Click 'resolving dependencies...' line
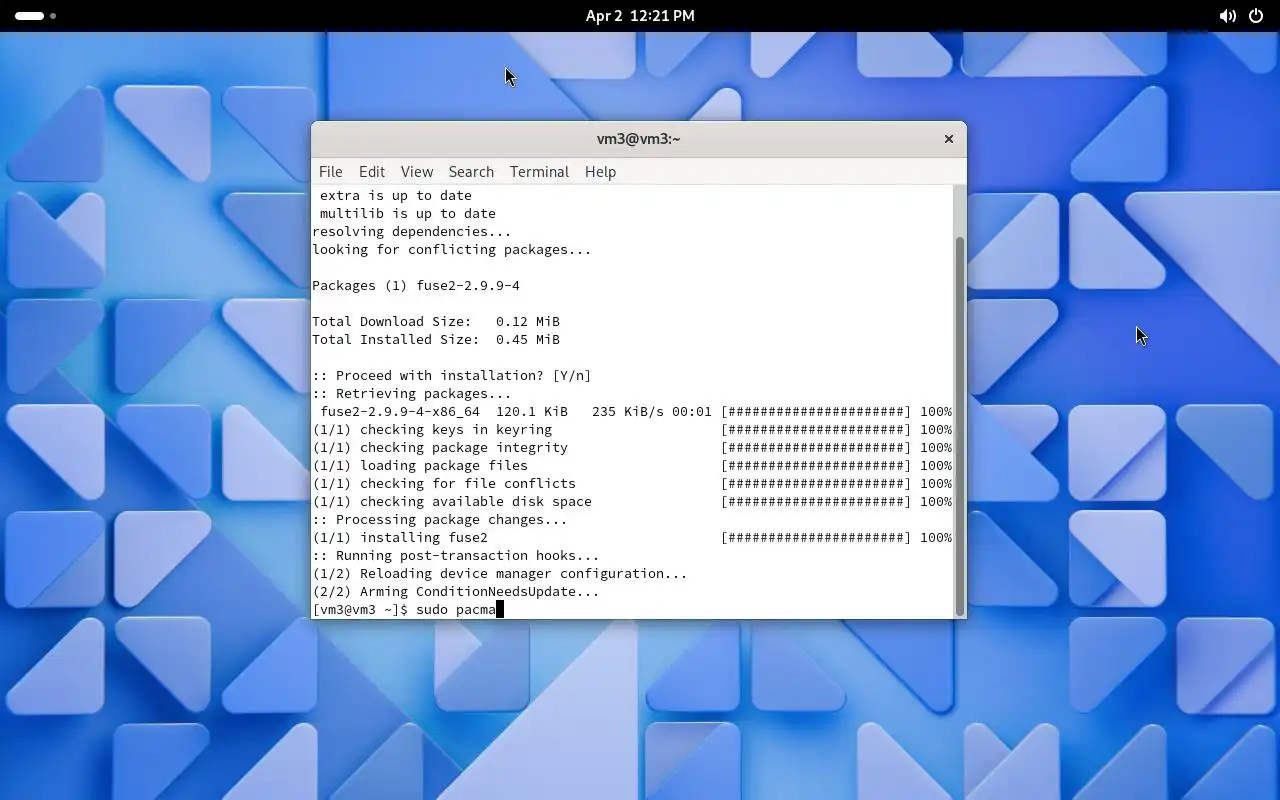Screen dimensions: 1280x800 coord(412,231)
